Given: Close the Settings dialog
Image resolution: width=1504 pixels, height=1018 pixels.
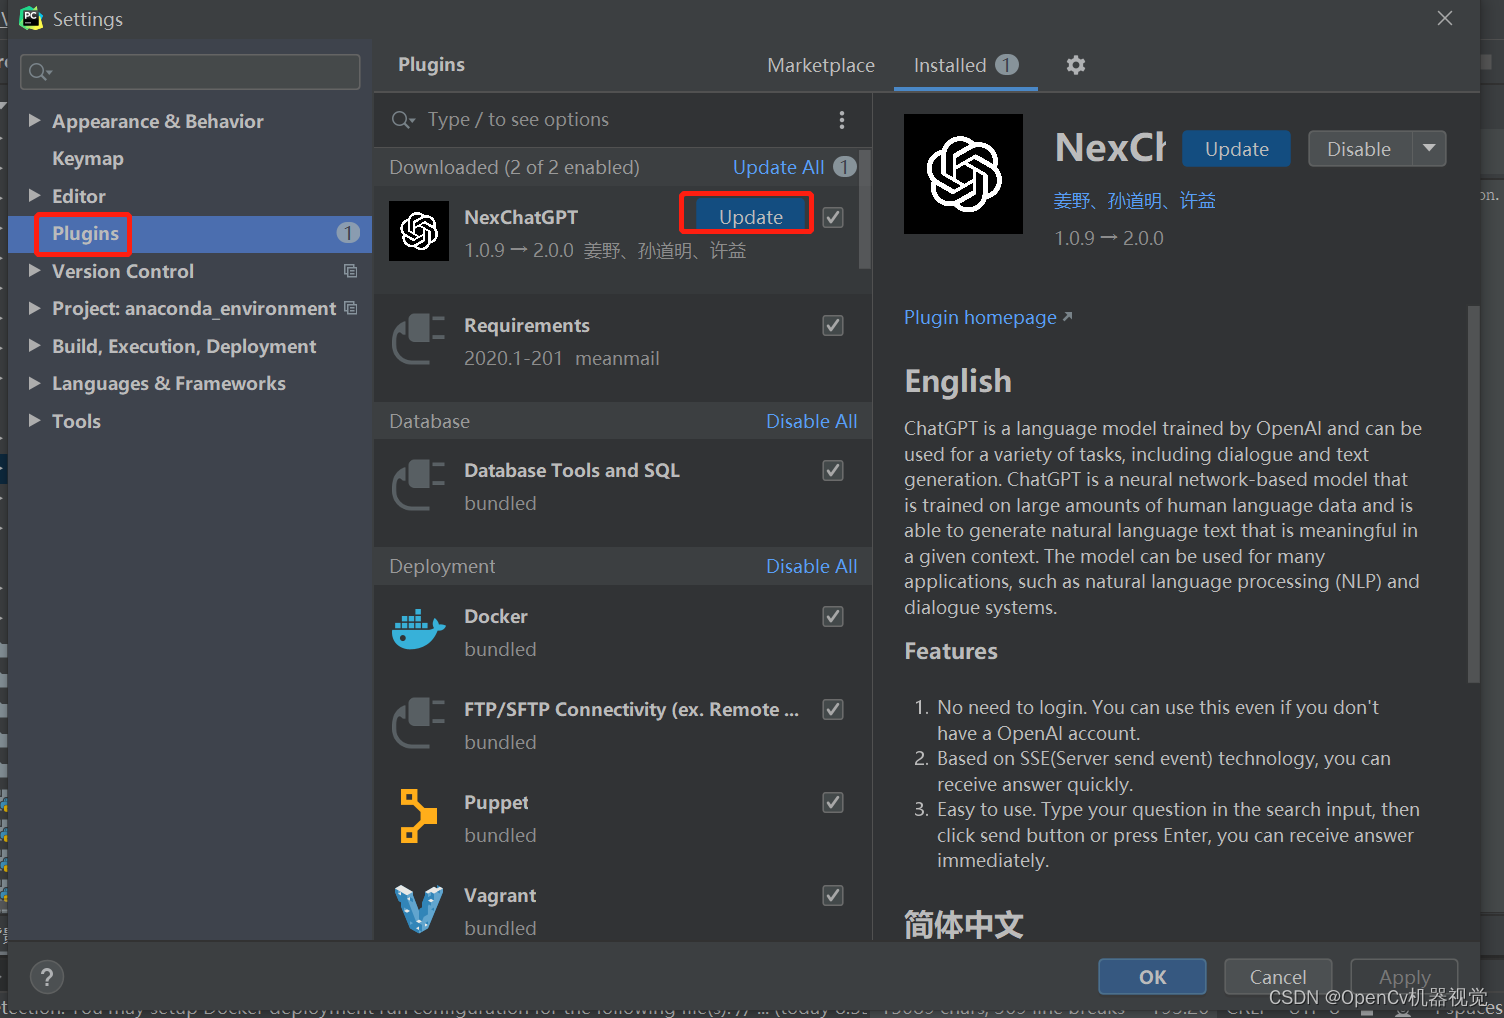Looking at the screenshot, I should [x=1445, y=18].
